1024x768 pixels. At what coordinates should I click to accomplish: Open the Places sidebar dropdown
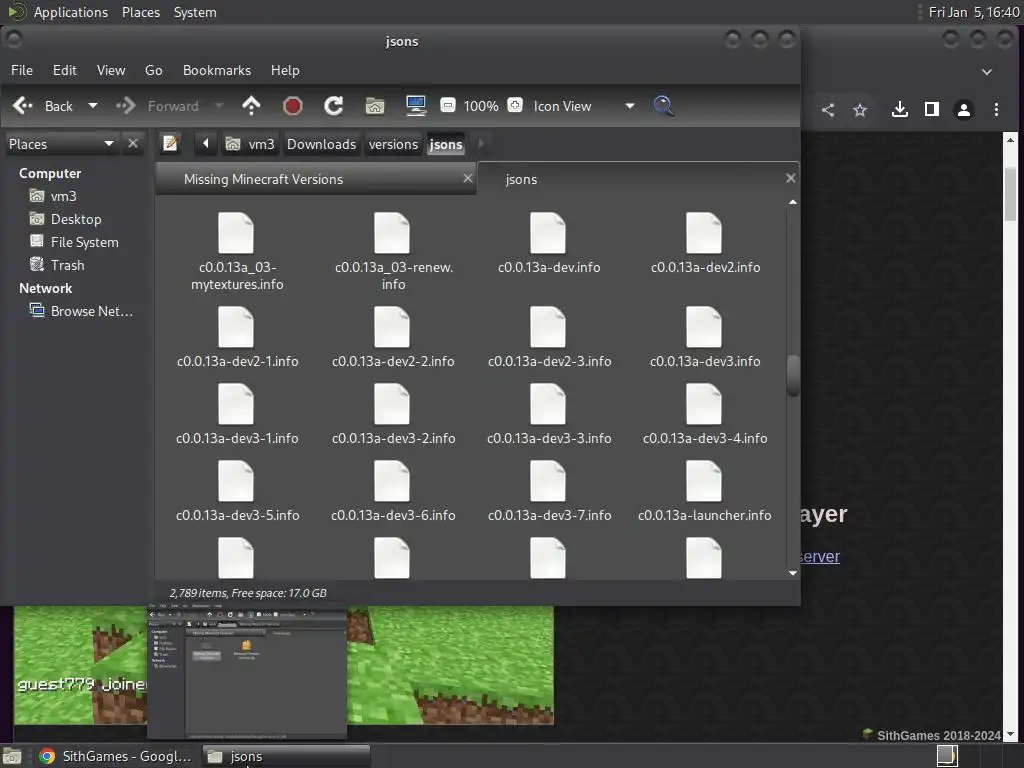pyautogui.click(x=61, y=144)
